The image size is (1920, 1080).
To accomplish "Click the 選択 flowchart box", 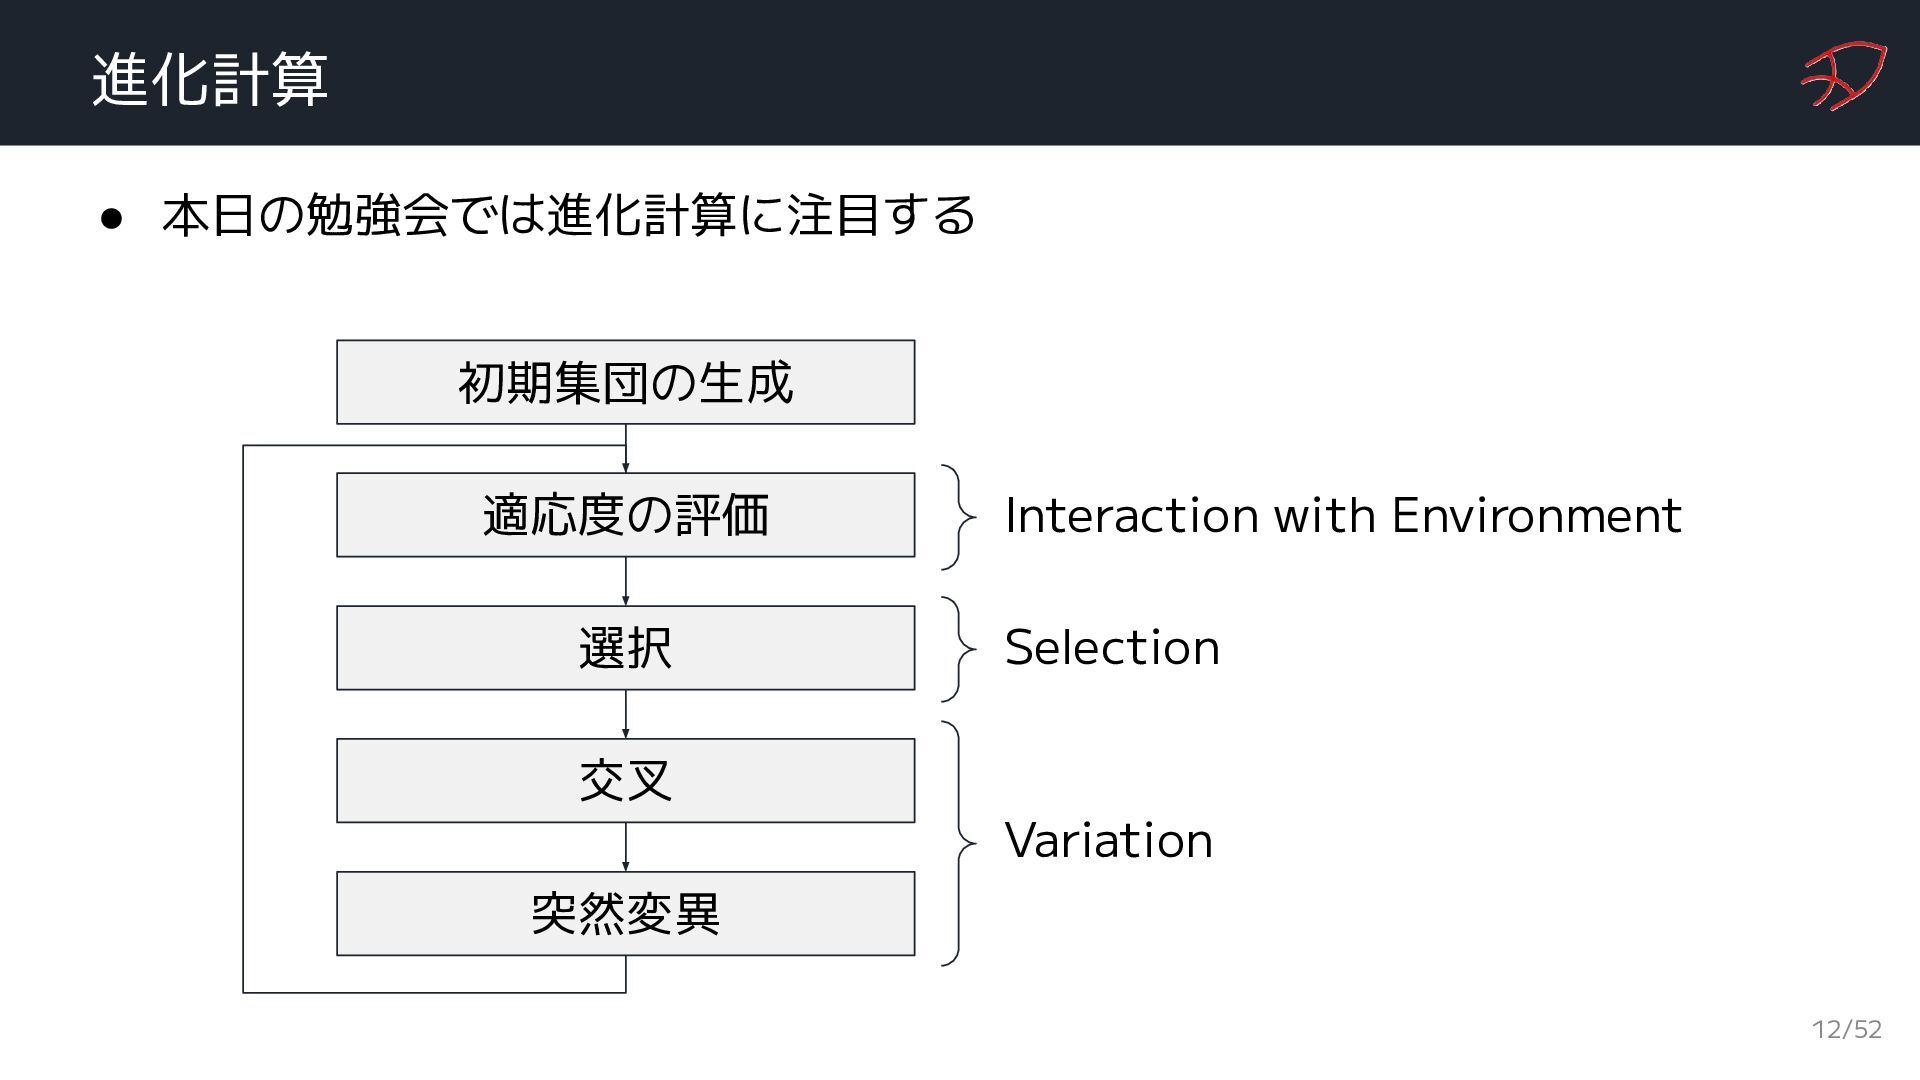I will [x=625, y=648].
